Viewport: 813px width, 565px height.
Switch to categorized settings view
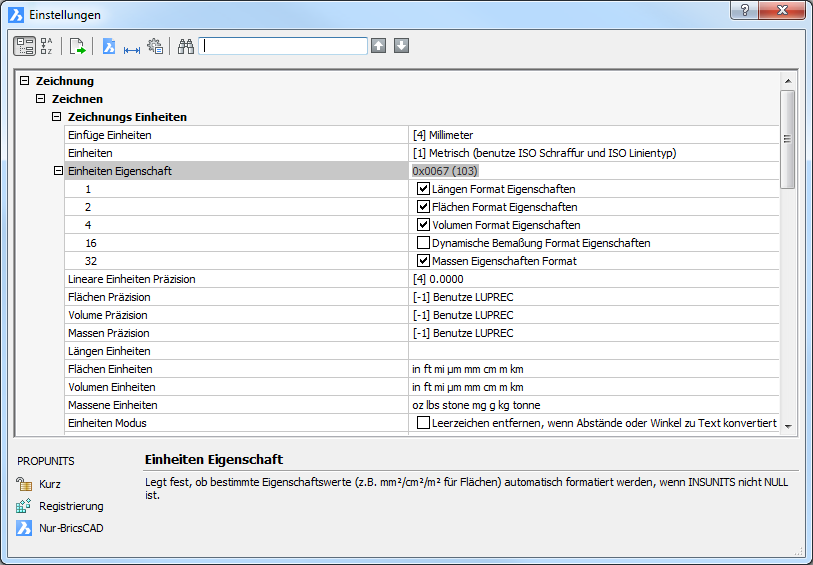[x=24, y=46]
